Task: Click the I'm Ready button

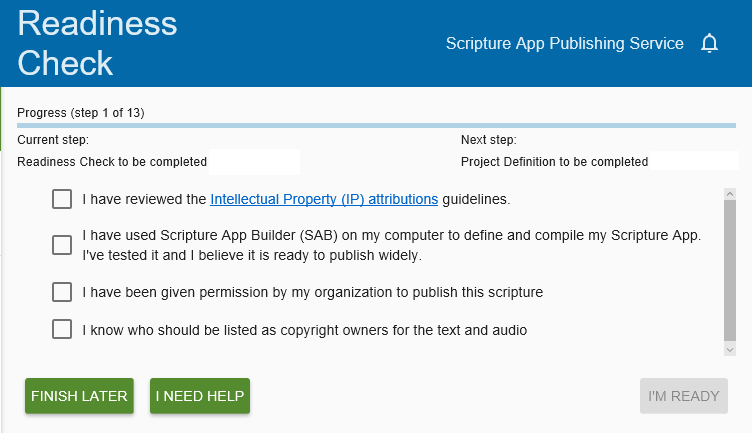Action: [683, 396]
